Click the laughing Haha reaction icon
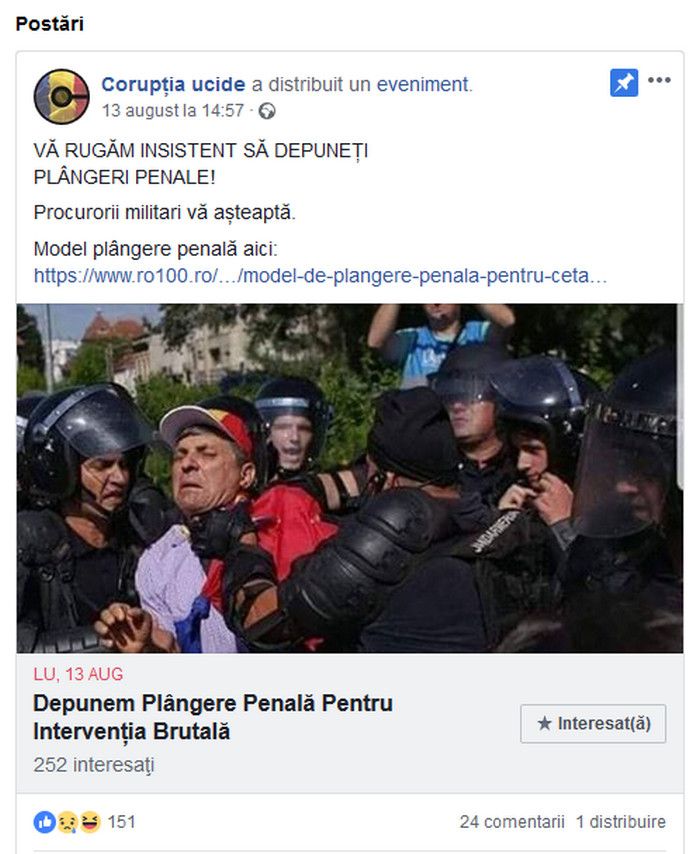 pos(90,822)
